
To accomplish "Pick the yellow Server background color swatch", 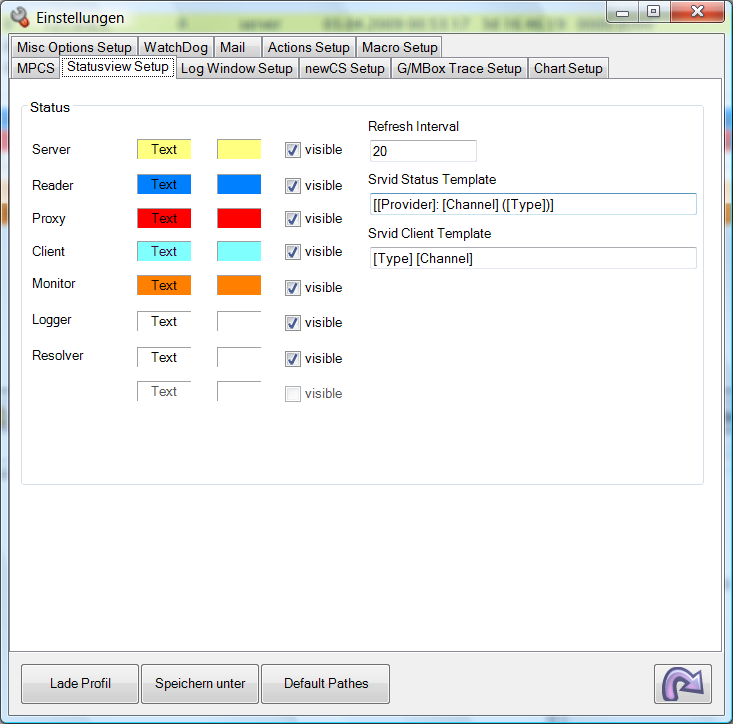I will coord(239,149).
